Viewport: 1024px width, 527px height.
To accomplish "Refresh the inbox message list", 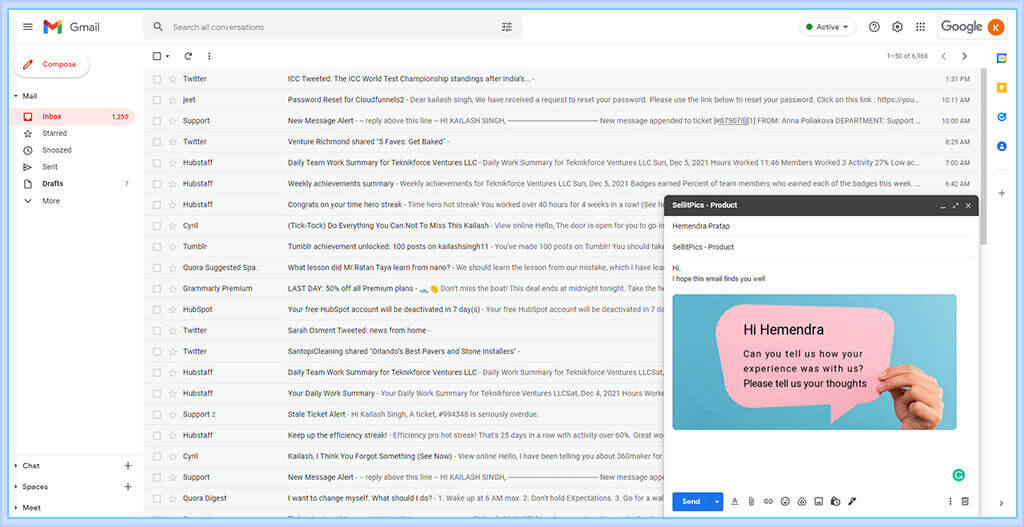I will coord(187,56).
